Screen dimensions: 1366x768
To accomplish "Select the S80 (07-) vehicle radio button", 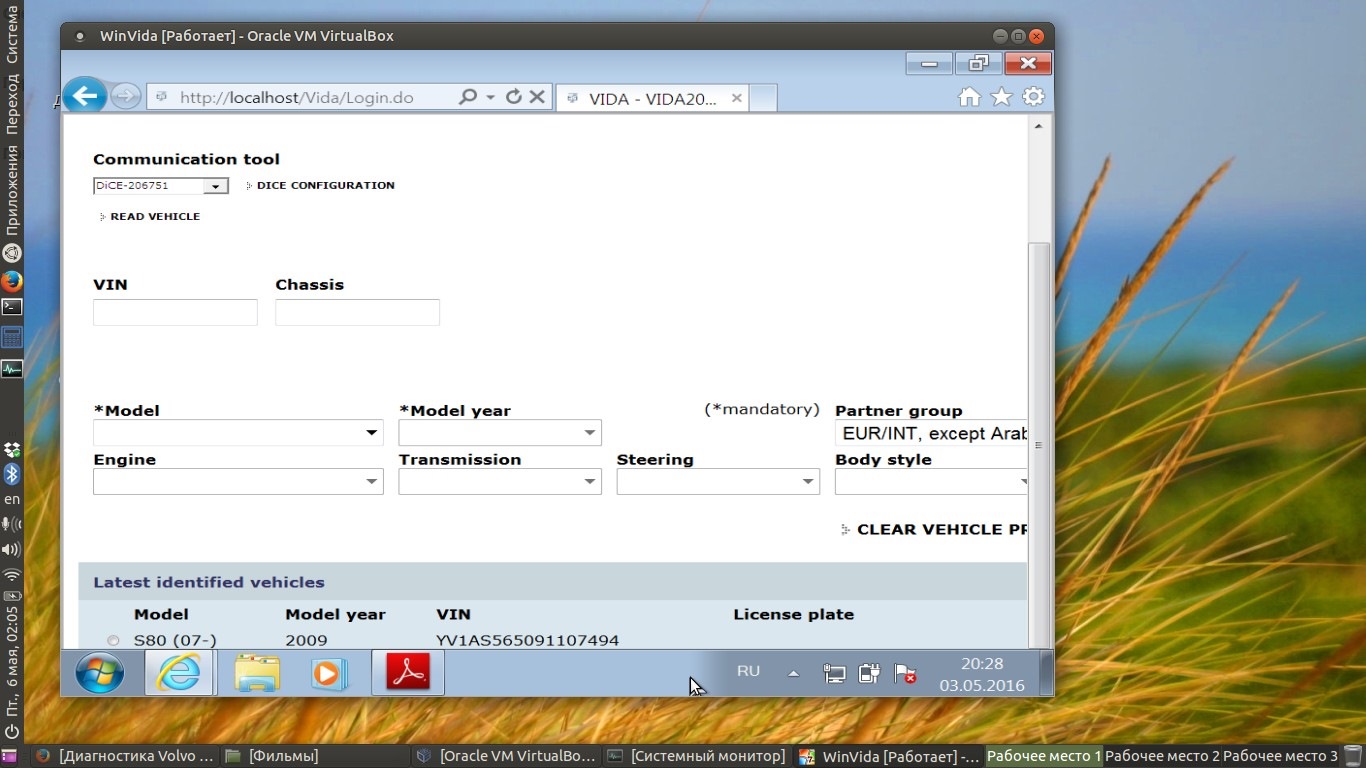I will [x=113, y=641].
